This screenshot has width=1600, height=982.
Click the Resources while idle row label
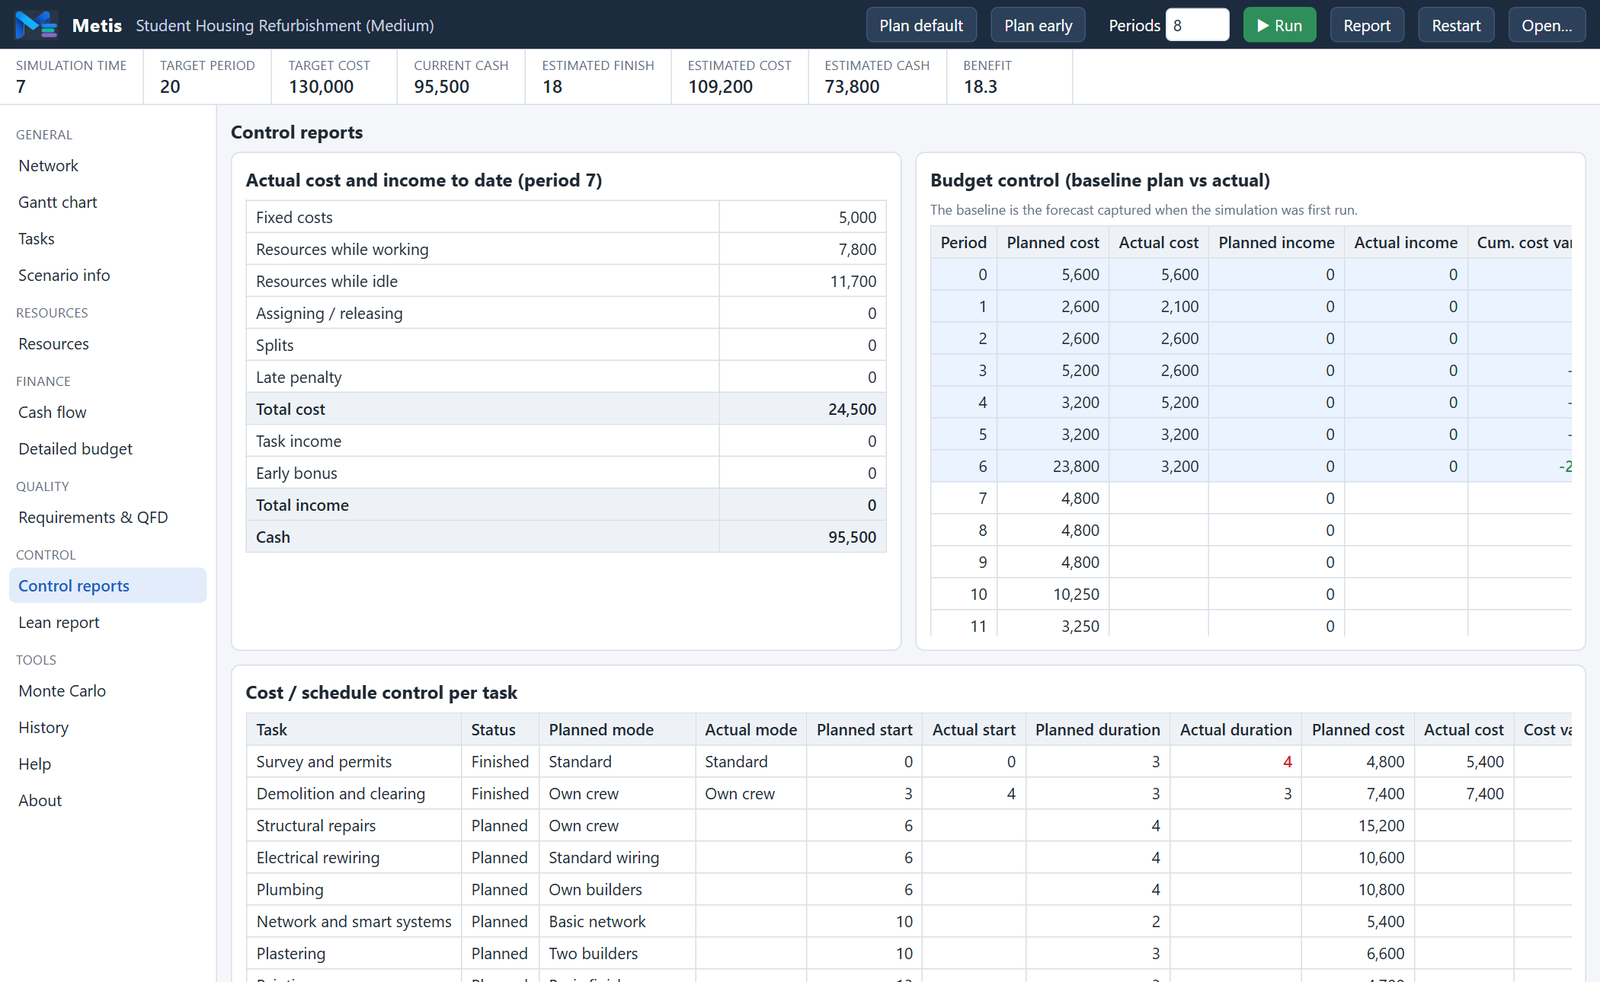(x=327, y=281)
